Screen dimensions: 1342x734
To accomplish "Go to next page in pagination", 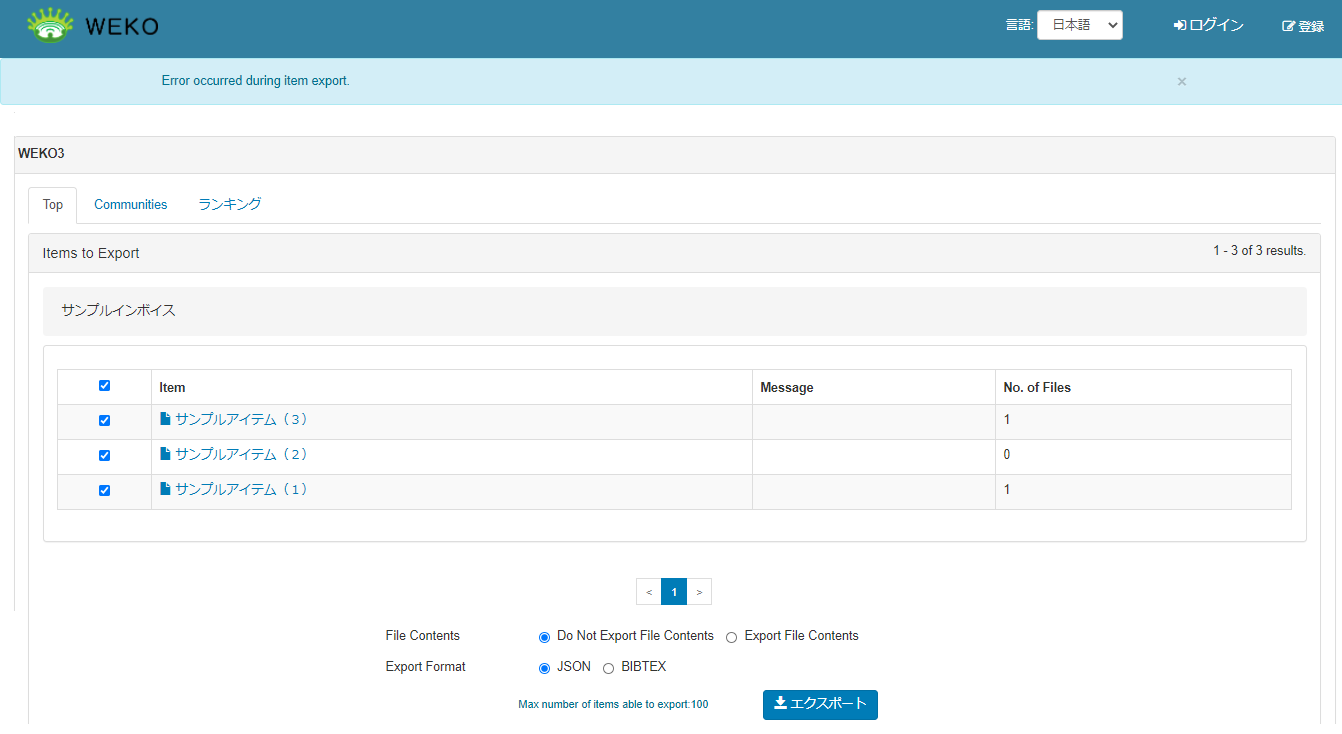I will [x=699, y=592].
